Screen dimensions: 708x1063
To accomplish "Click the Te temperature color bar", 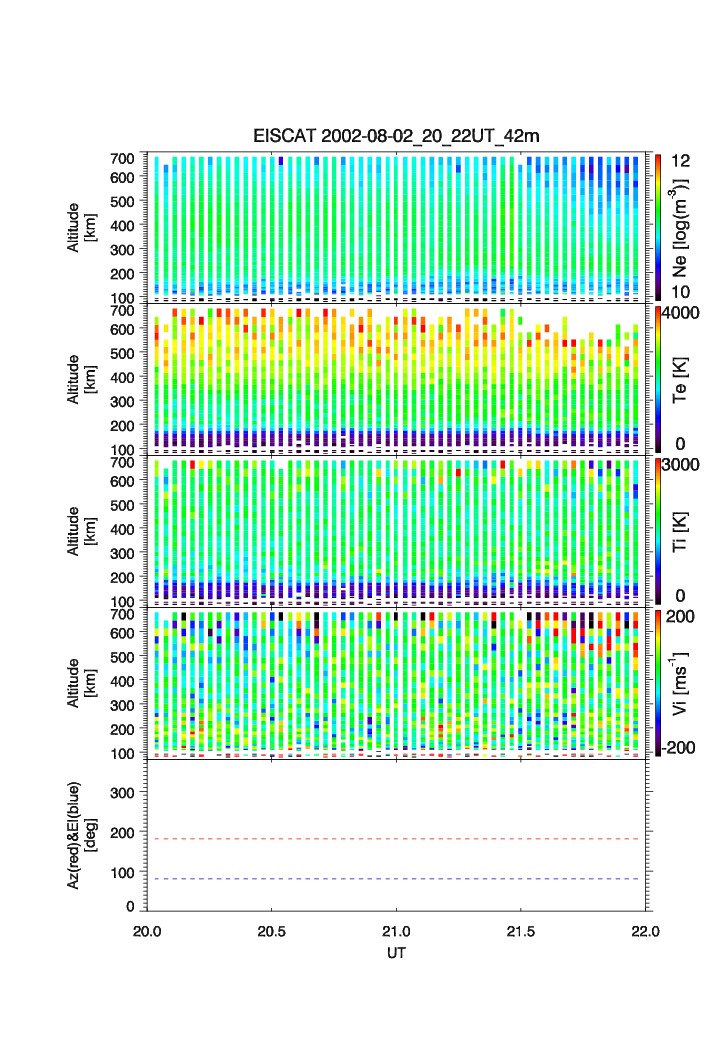I will pos(658,380).
